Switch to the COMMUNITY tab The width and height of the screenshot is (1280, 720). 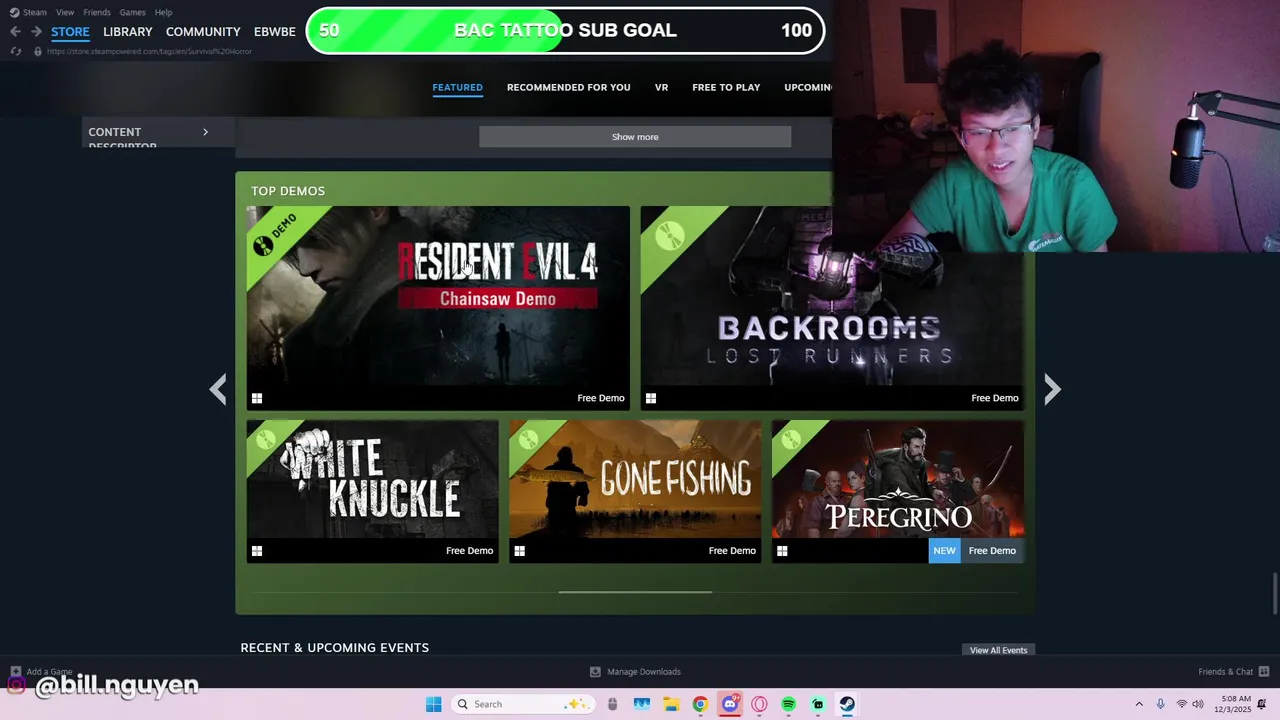(203, 32)
